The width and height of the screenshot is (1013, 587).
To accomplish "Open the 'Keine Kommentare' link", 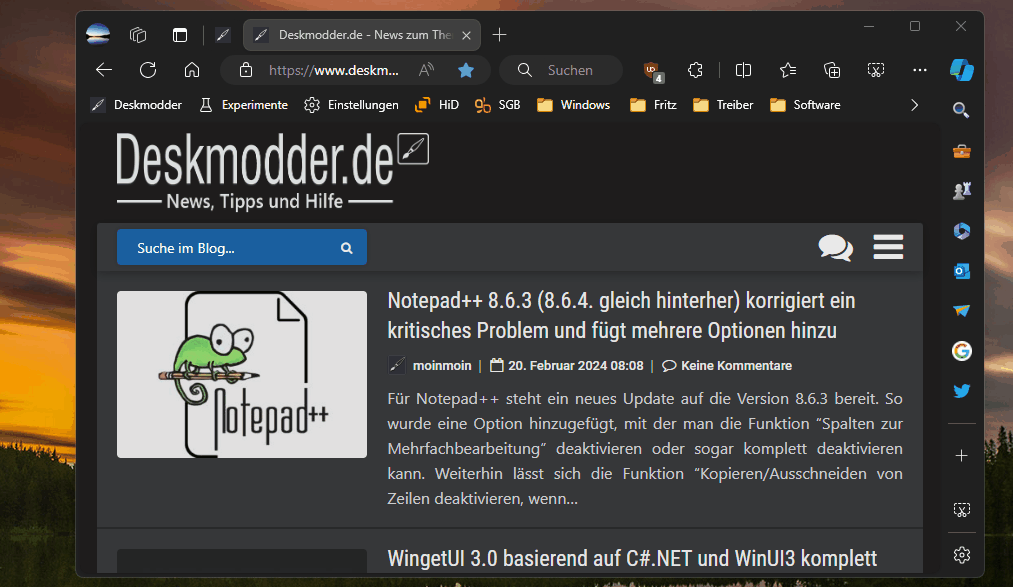I will (x=736, y=366).
